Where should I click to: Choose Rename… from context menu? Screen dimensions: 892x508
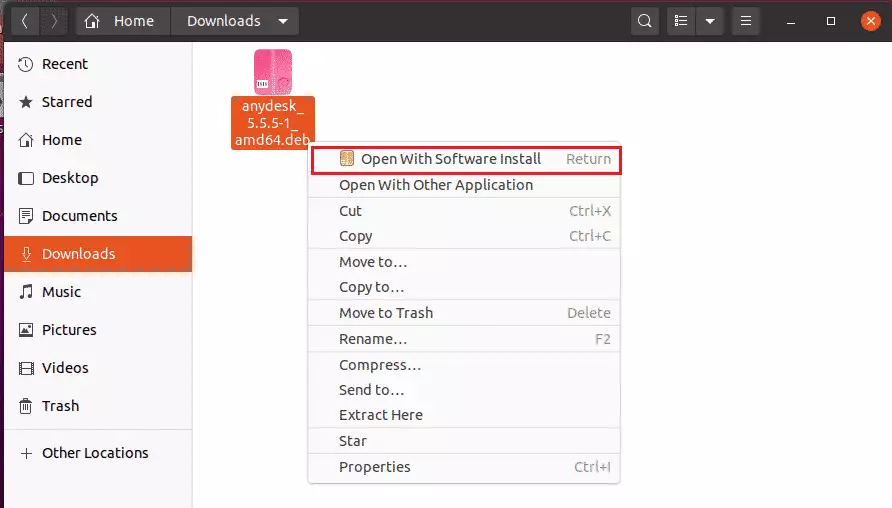[x=464, y=339]
